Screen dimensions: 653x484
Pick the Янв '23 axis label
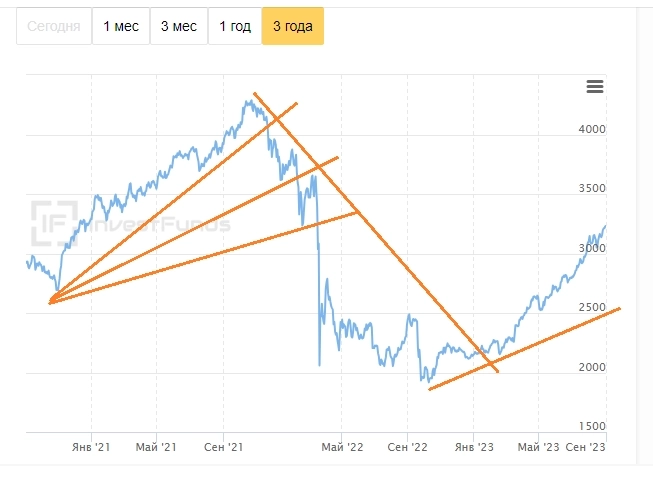point(475,448)
